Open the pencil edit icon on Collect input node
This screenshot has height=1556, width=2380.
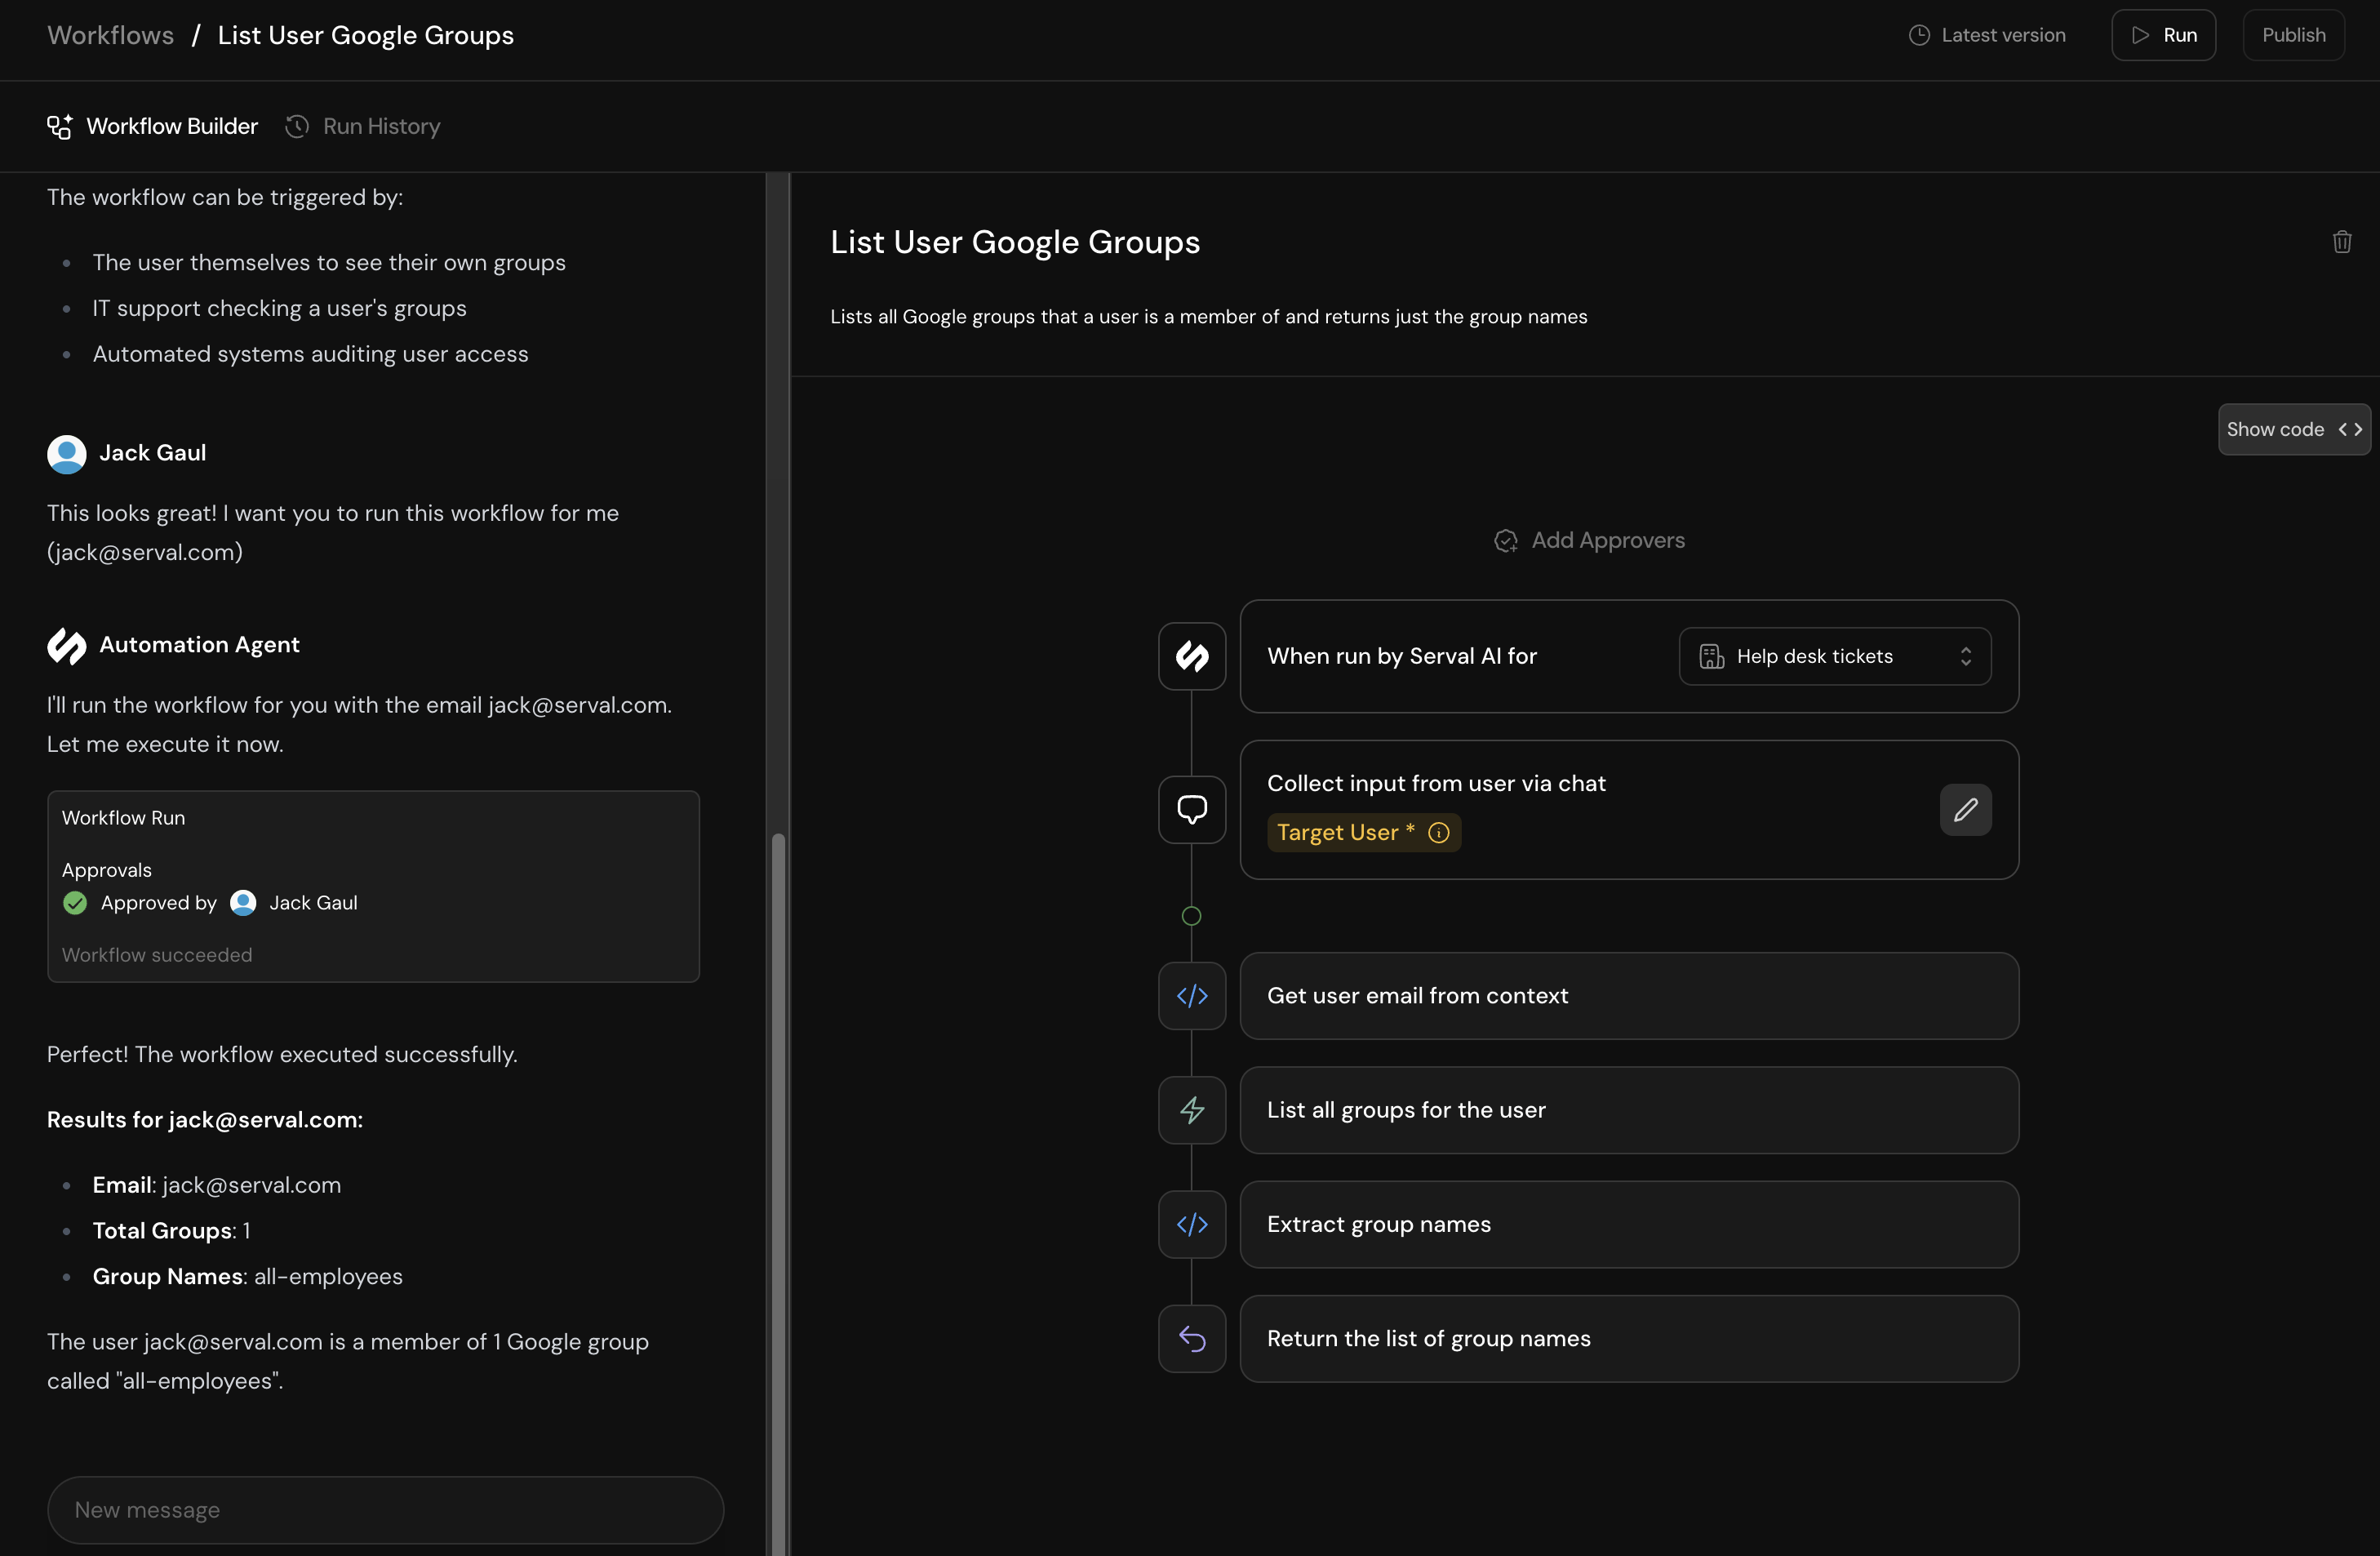(x=1966, y=810)
